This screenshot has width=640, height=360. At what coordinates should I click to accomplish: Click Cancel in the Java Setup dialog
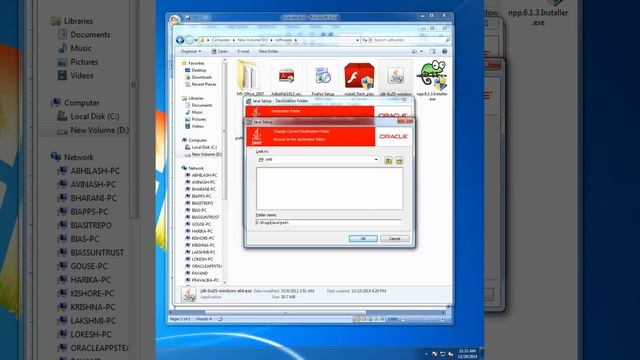pyautogui.click(x=394, y=238)
